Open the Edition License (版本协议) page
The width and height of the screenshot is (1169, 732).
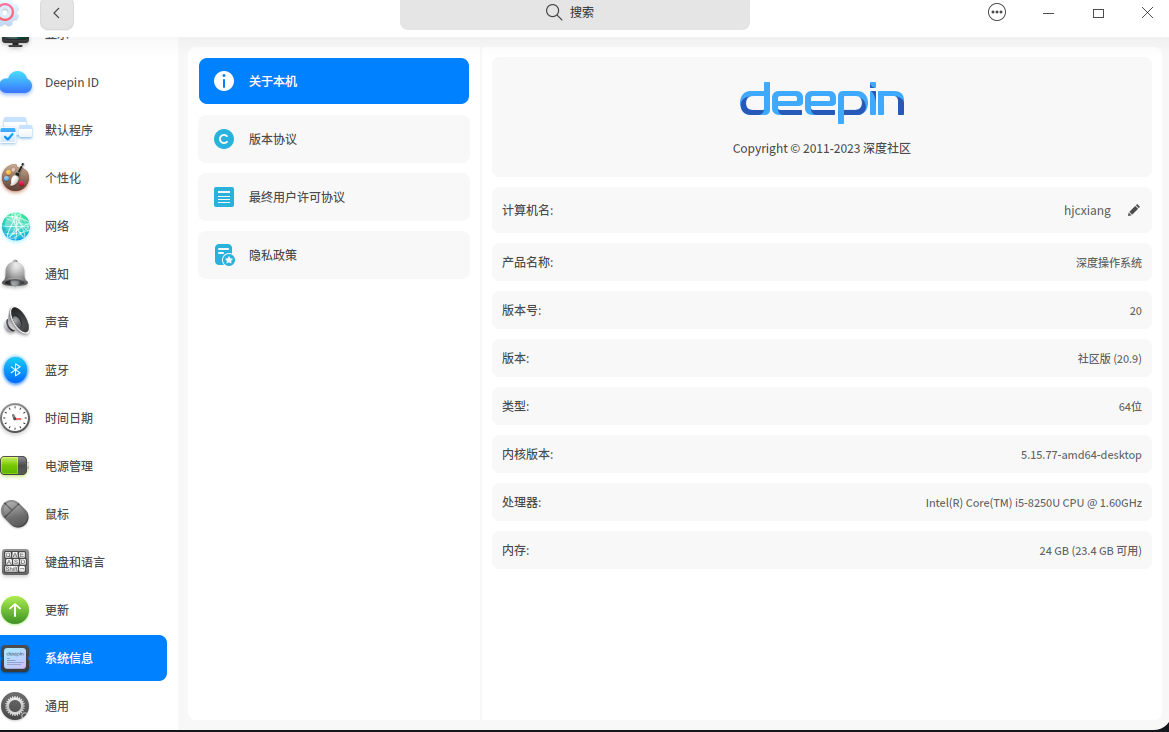tap(334, 139)
